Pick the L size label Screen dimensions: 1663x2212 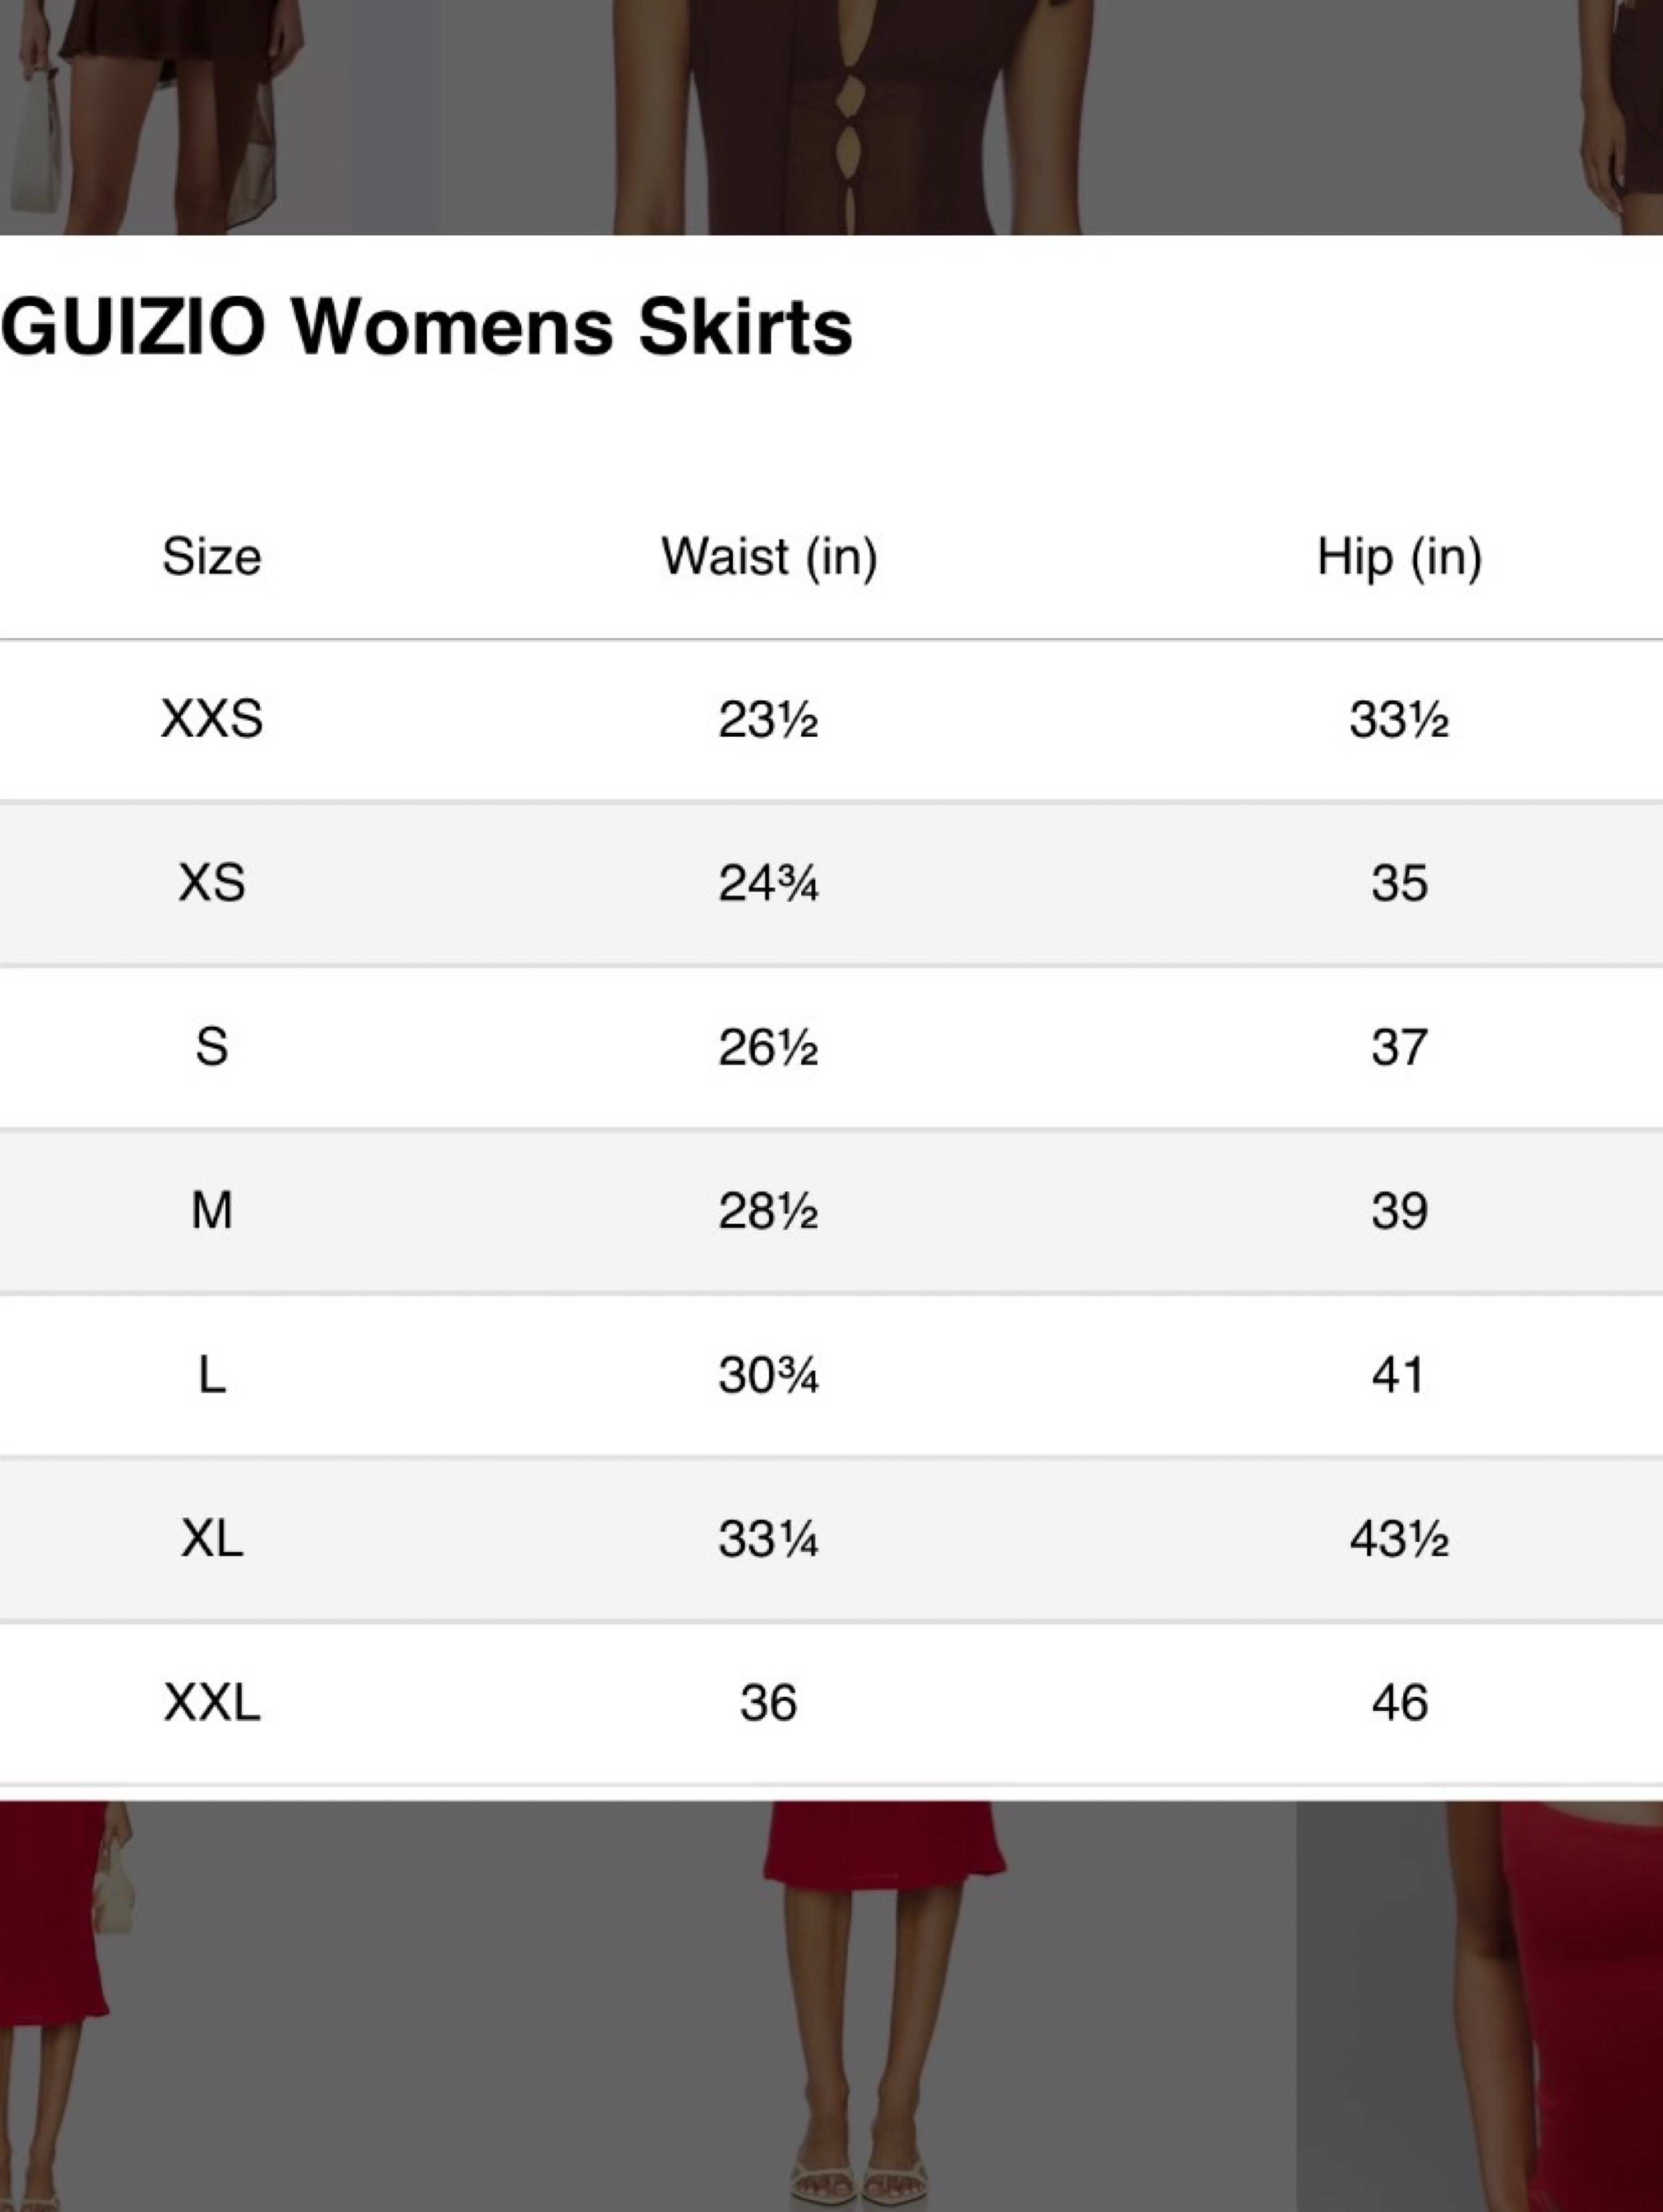tap(212, 1375)
